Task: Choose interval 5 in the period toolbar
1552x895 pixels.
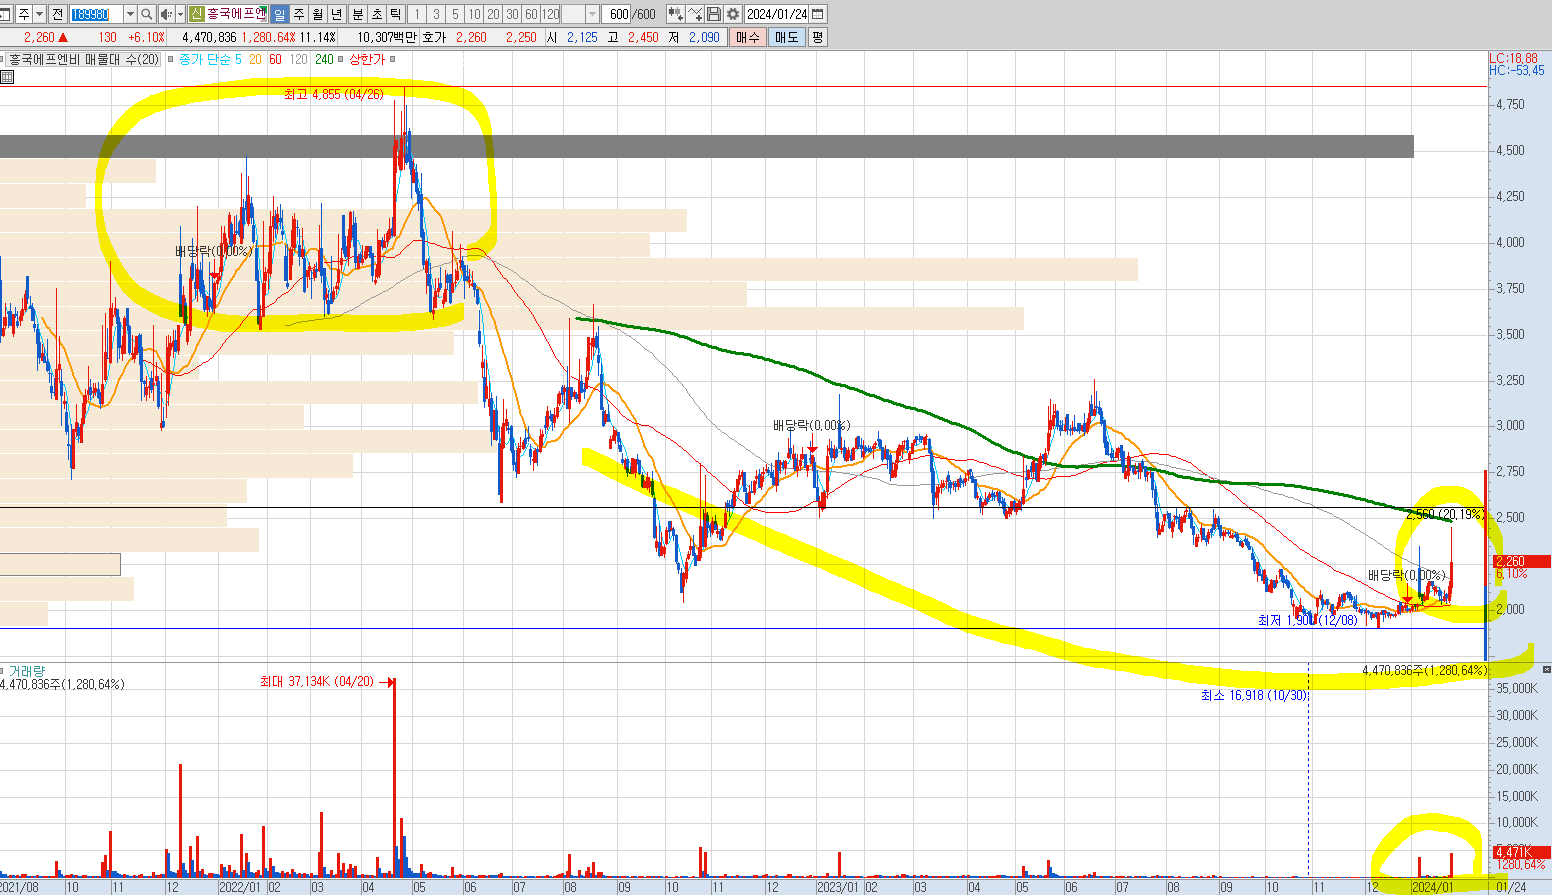Action: 455,14
